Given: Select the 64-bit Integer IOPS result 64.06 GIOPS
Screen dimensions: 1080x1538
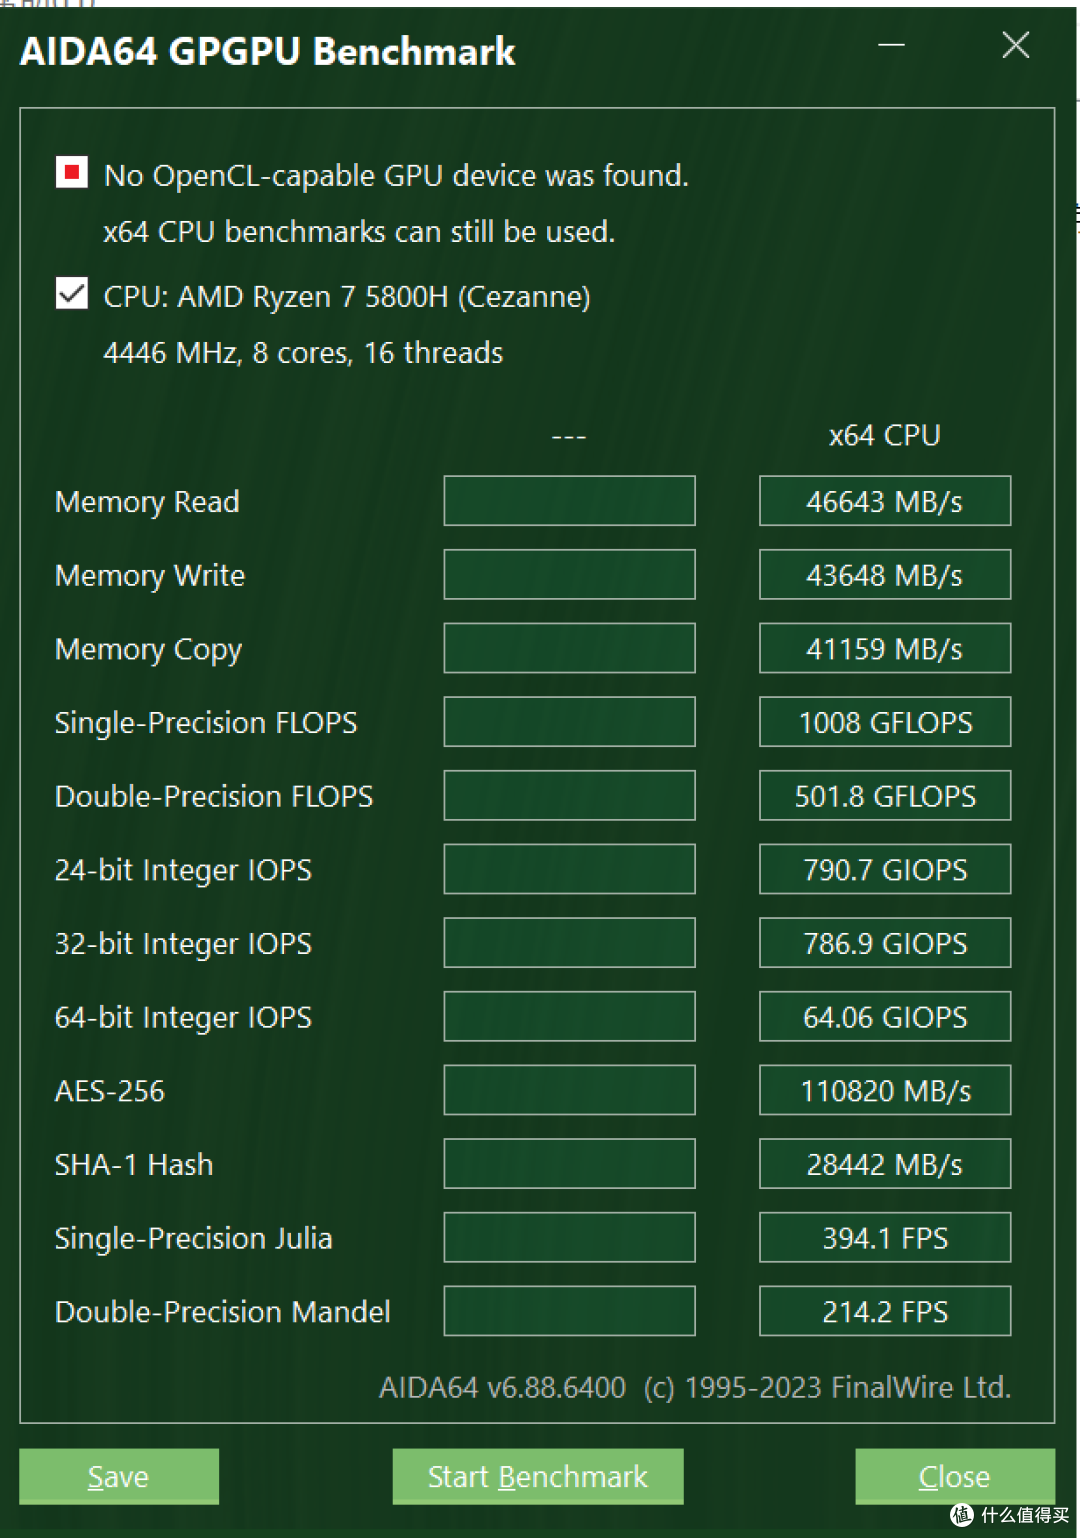Looking at the screenshot, I should (885, 1017).
